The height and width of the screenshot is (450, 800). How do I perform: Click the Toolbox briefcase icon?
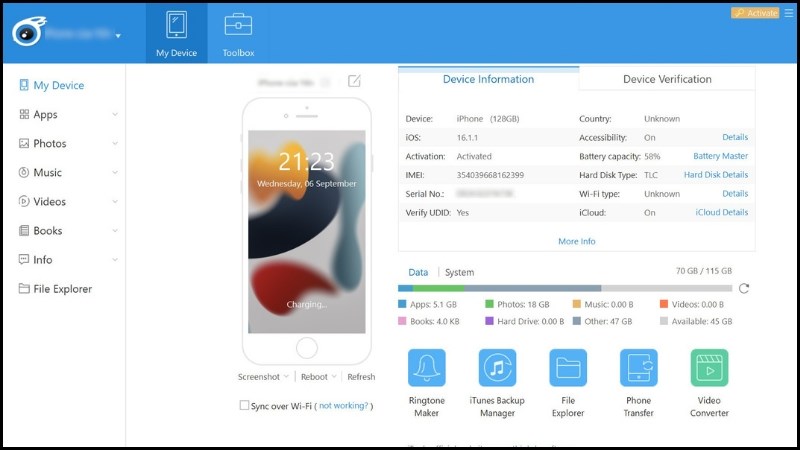tap(238, 25)
